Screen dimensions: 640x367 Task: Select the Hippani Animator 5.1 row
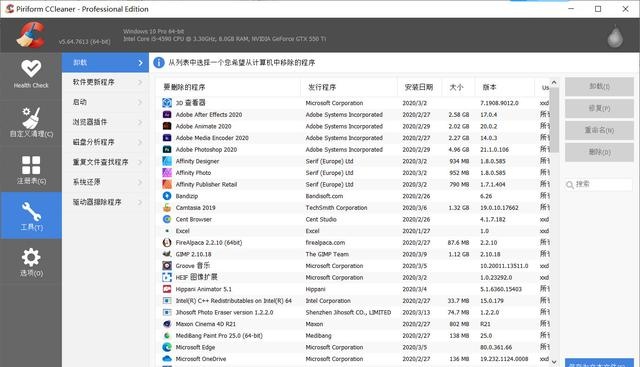353,289
